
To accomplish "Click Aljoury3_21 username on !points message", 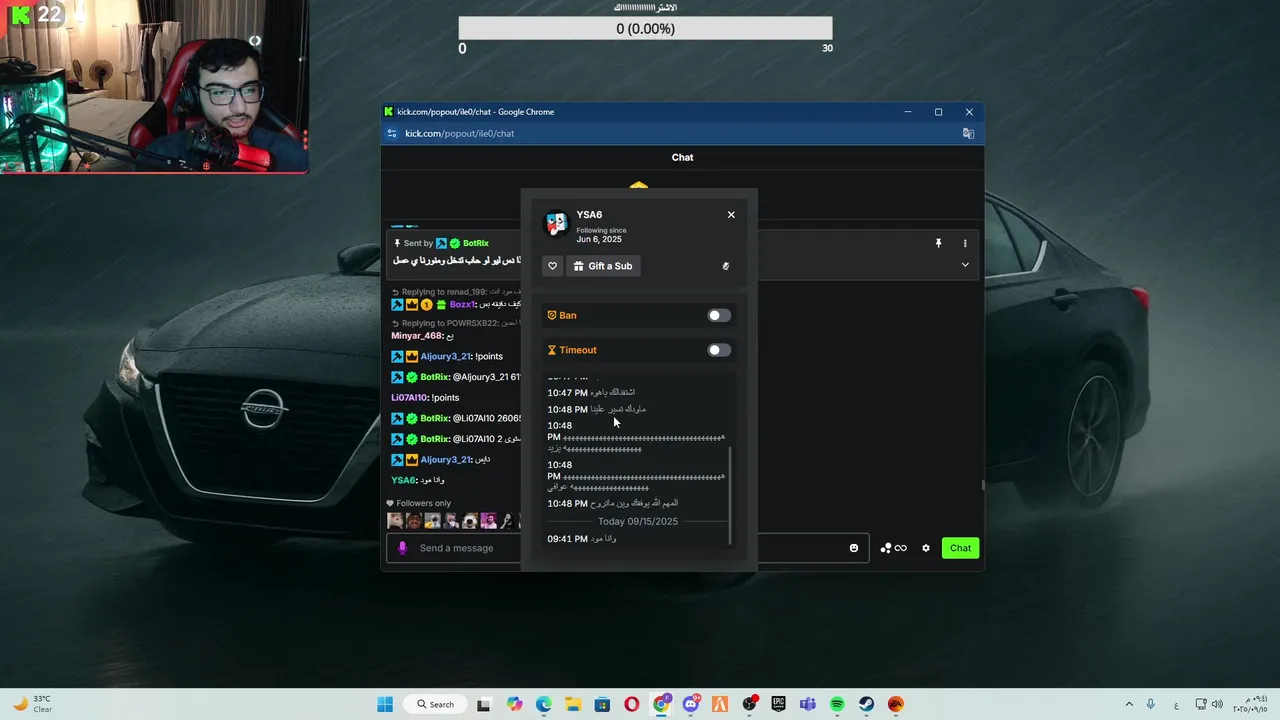I will (x=446, y=357).
